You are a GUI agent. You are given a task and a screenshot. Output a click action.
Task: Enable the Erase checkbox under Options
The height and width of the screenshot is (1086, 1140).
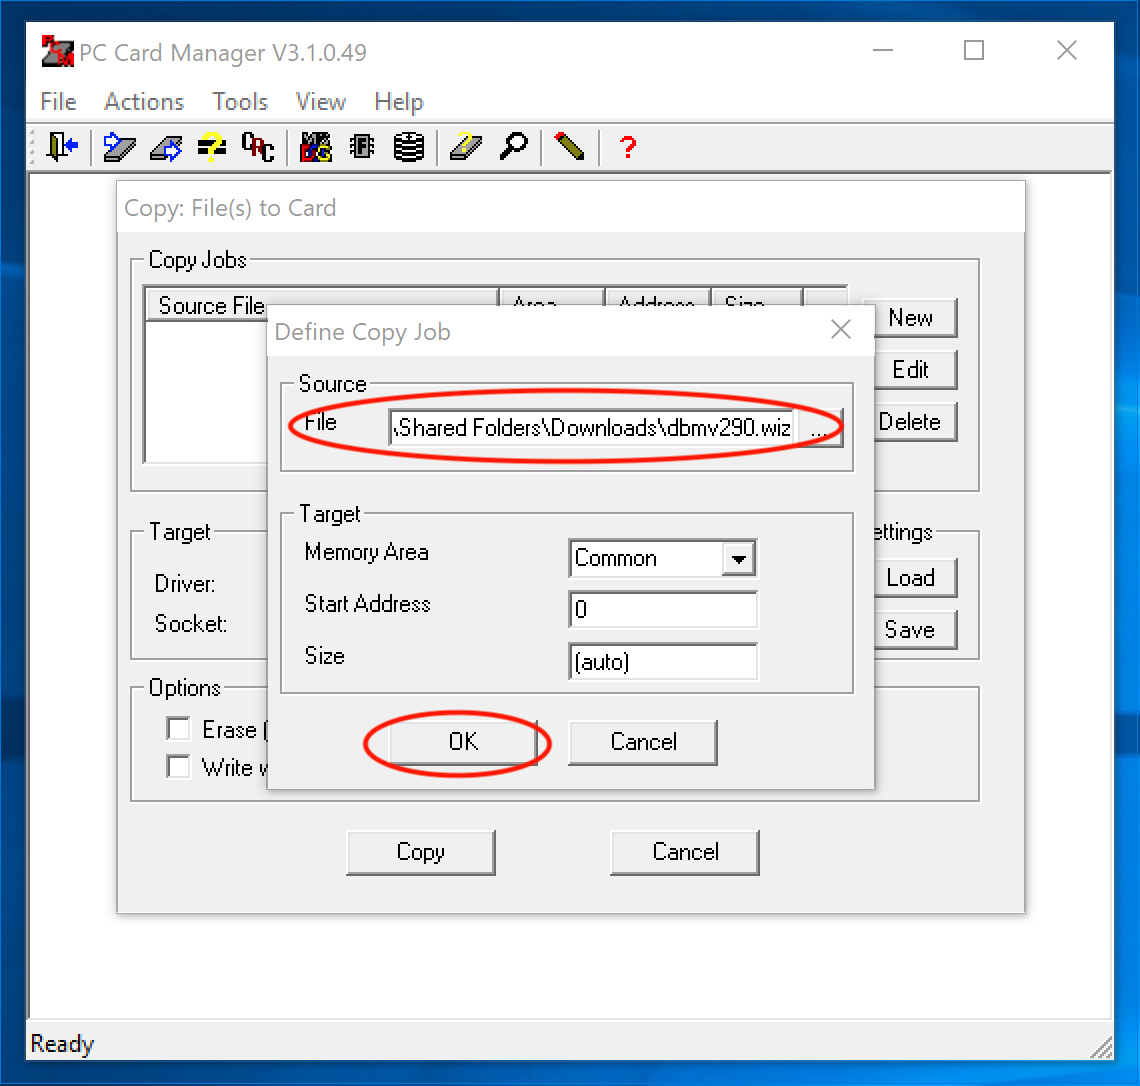point(178,728)
